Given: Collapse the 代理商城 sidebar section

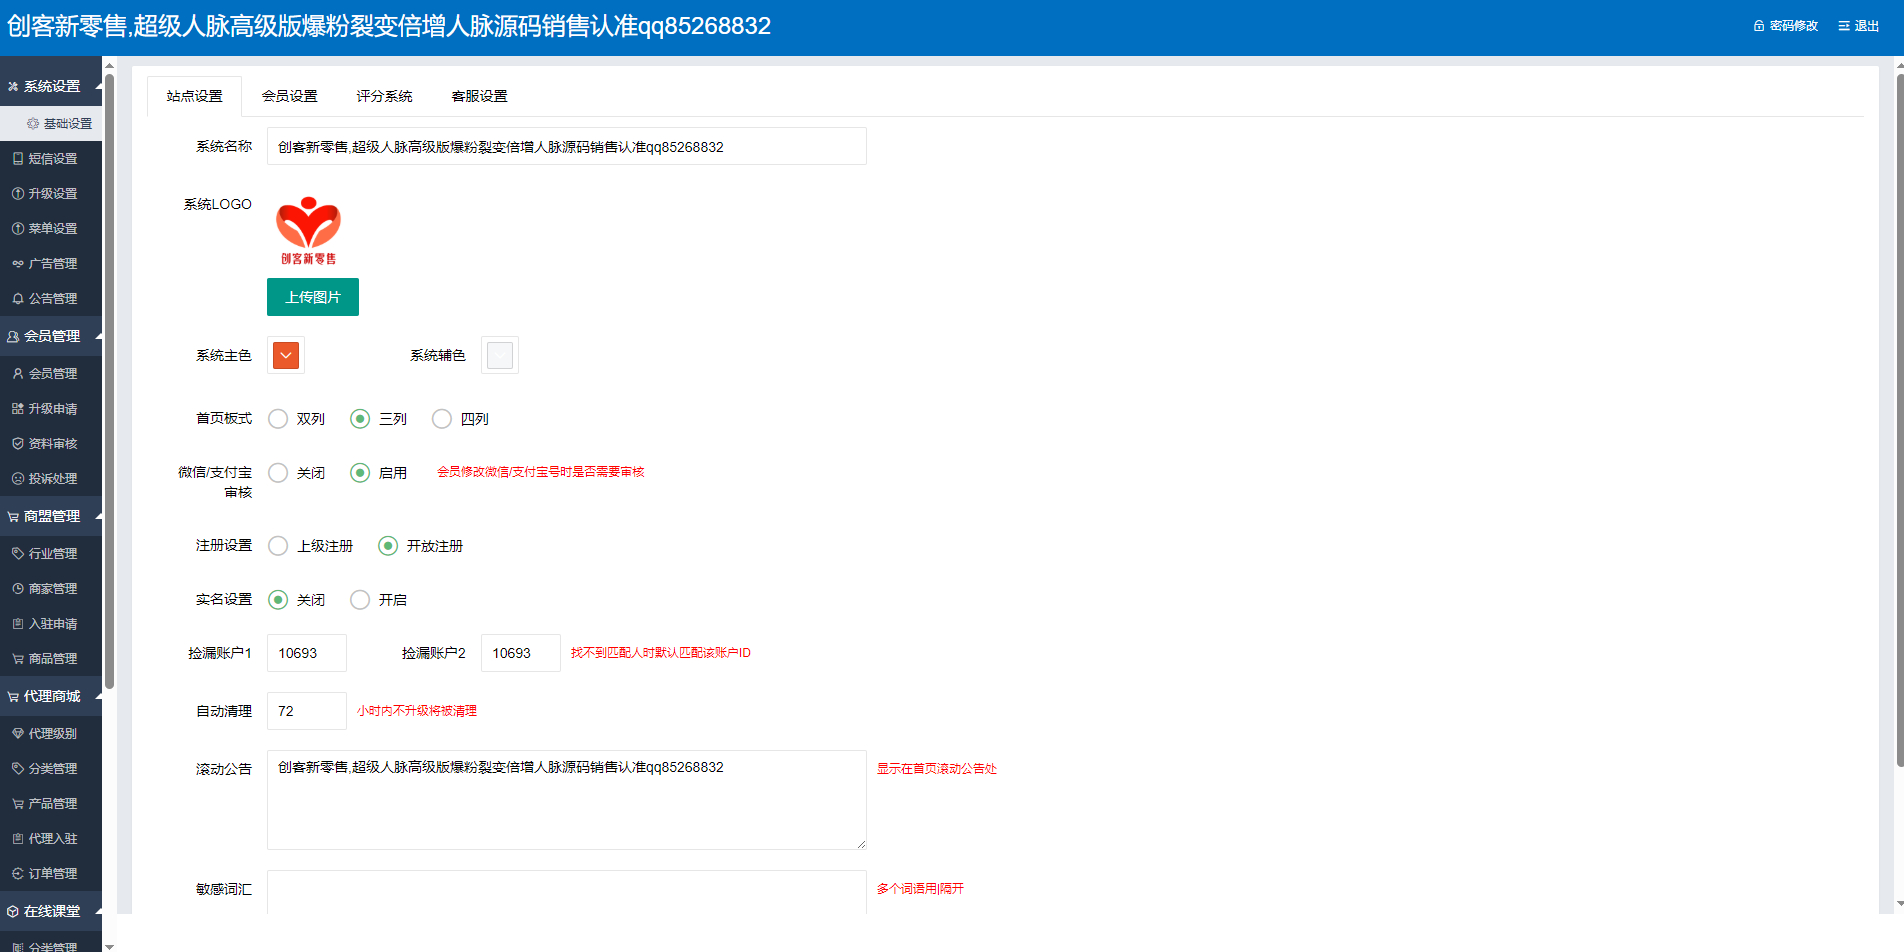Looking at the screenshot, I should (x=50, y=695).
